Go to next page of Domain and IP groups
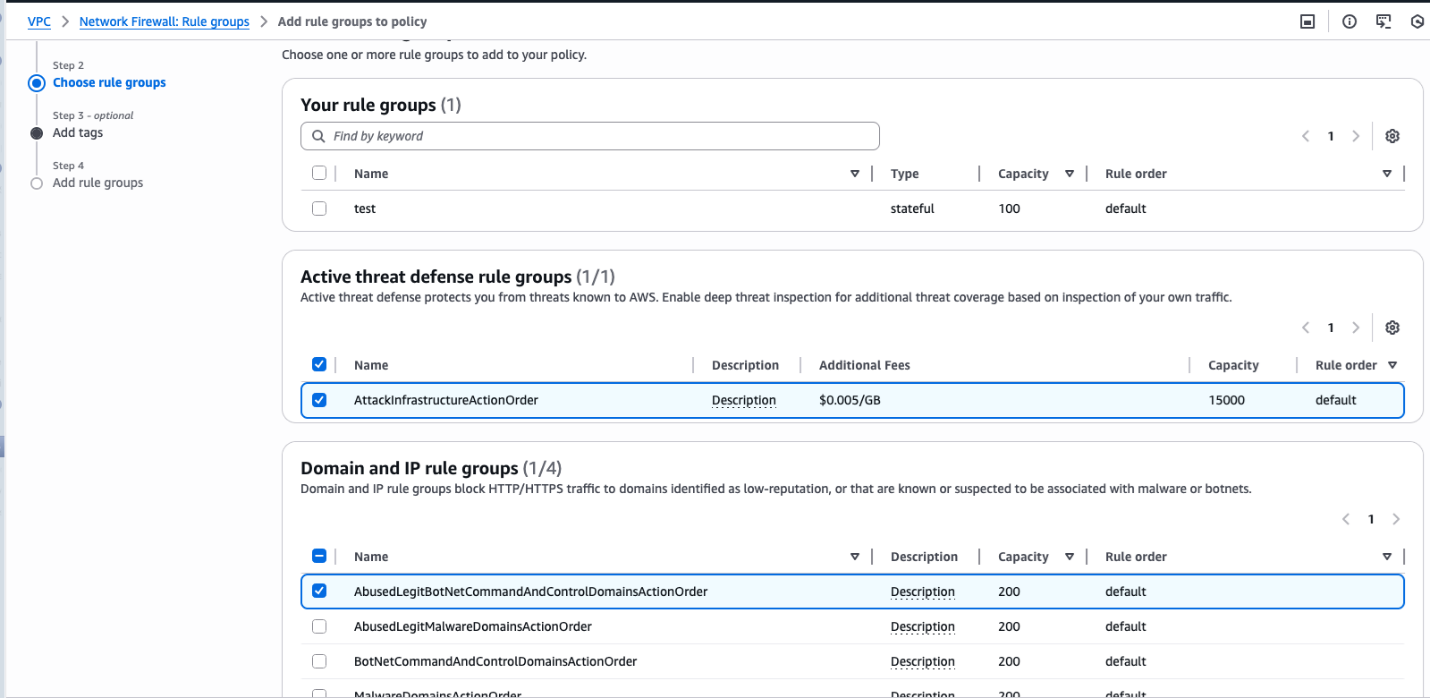1430x698 pixels. [1396, 519]
